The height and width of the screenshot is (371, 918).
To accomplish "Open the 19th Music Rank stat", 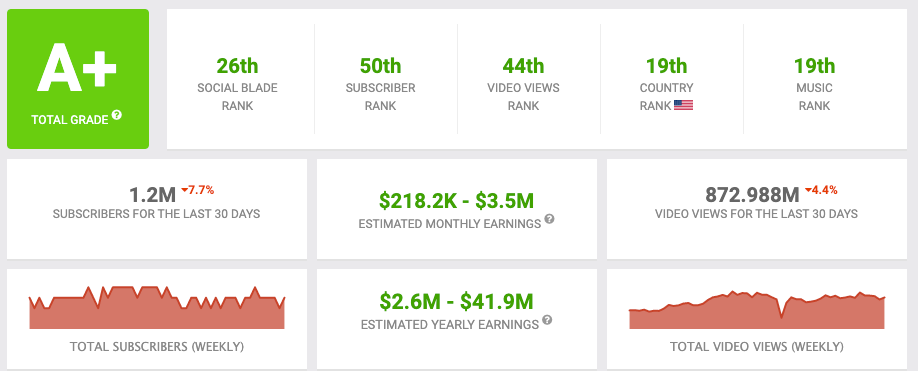I will pyautogui.click(x=814, y=83).
